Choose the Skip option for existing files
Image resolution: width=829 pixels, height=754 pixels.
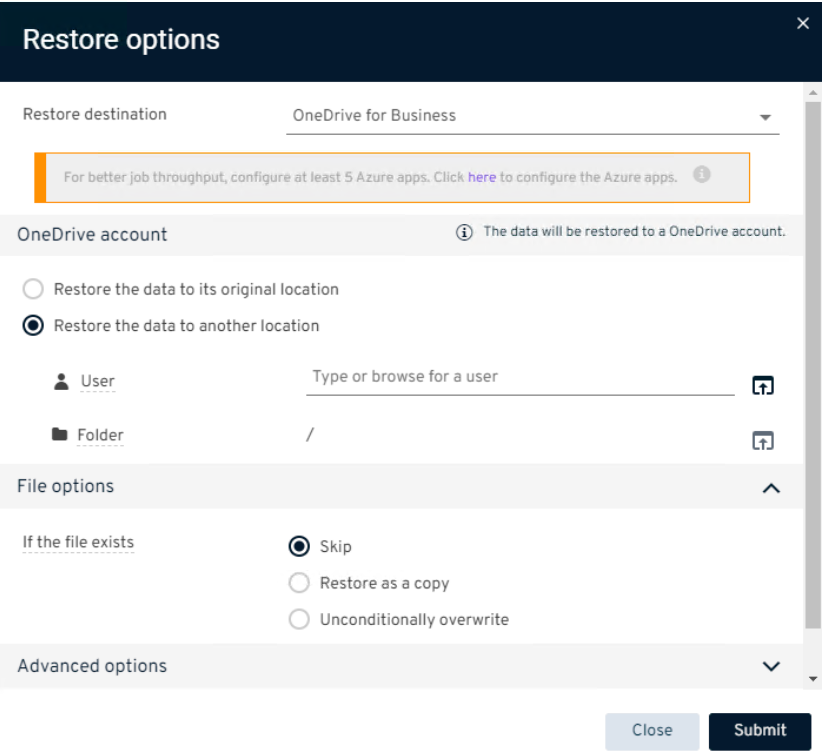pos(298,546)
